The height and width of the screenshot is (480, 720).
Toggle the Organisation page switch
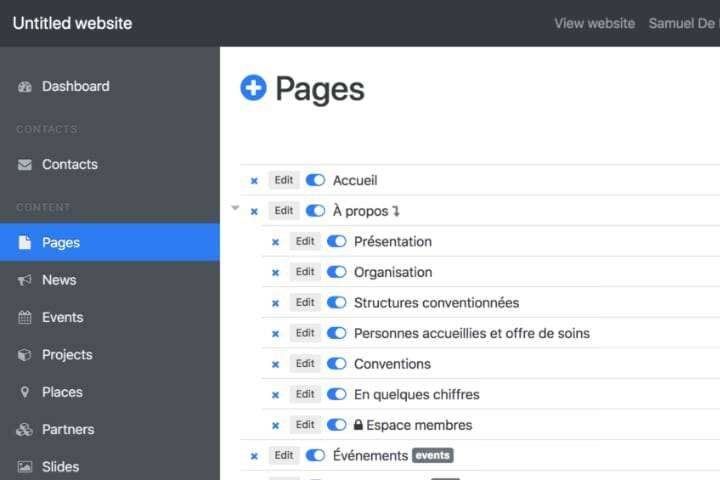337,272
